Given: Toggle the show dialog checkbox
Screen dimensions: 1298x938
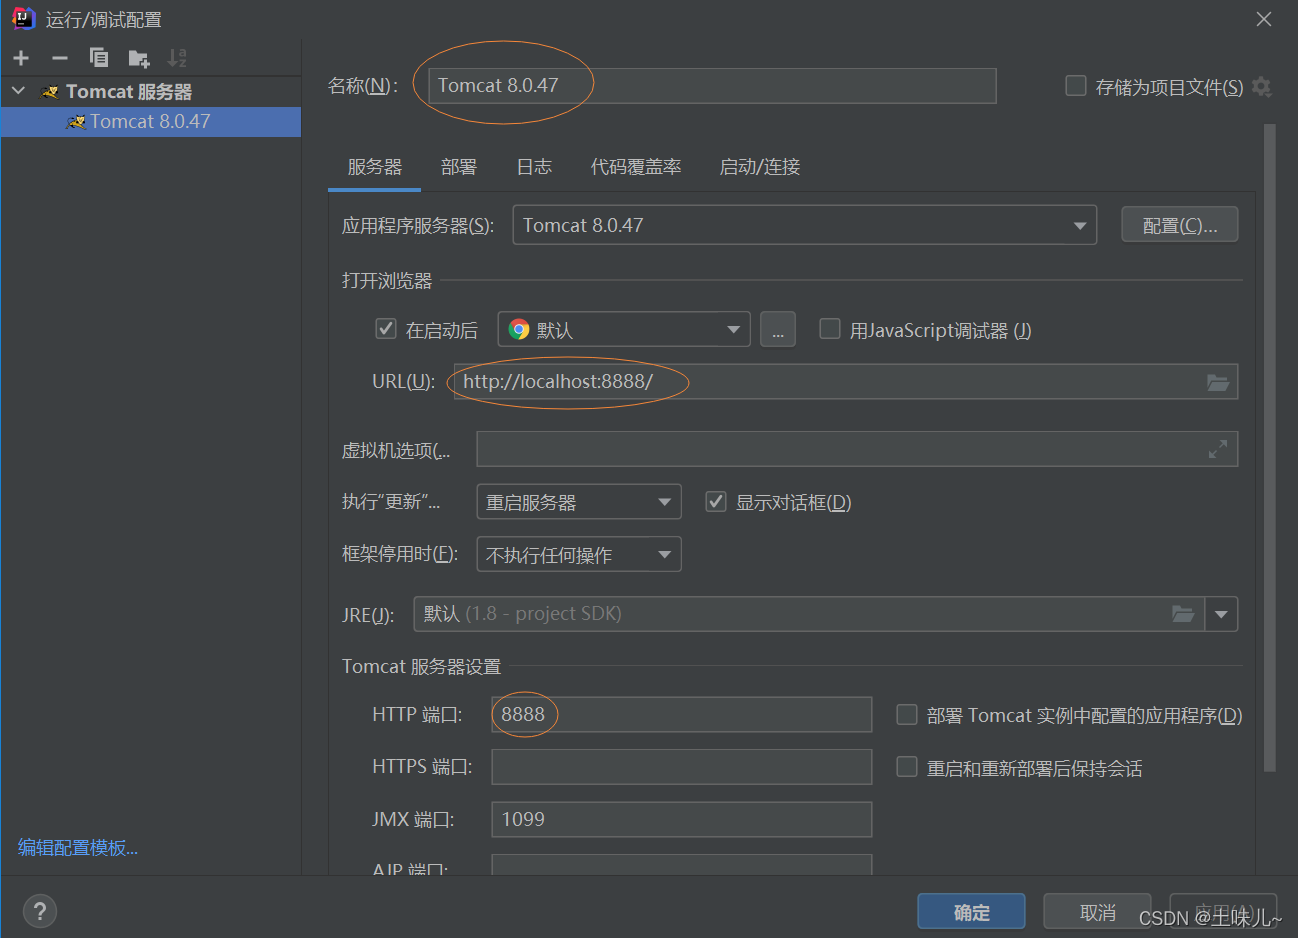Looking at the screenshot, I should 716,502.
